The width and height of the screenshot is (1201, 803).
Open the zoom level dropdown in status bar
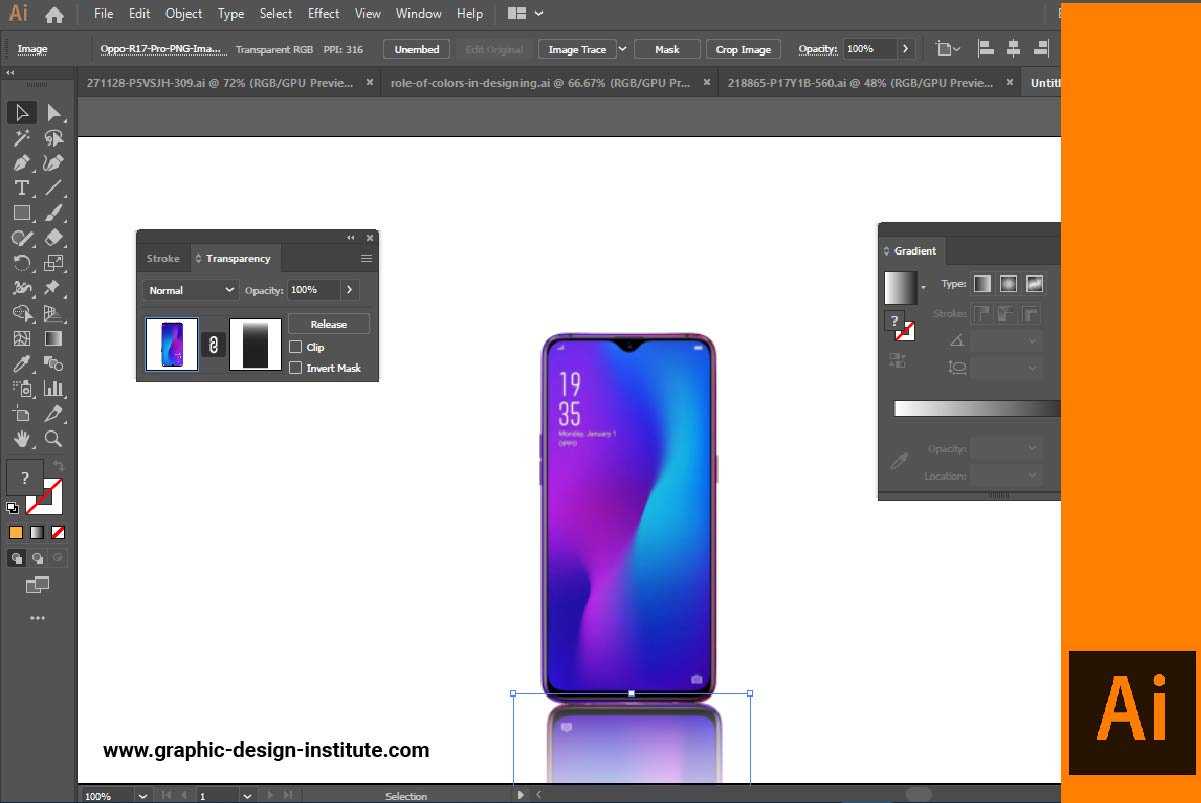(142, 796)
